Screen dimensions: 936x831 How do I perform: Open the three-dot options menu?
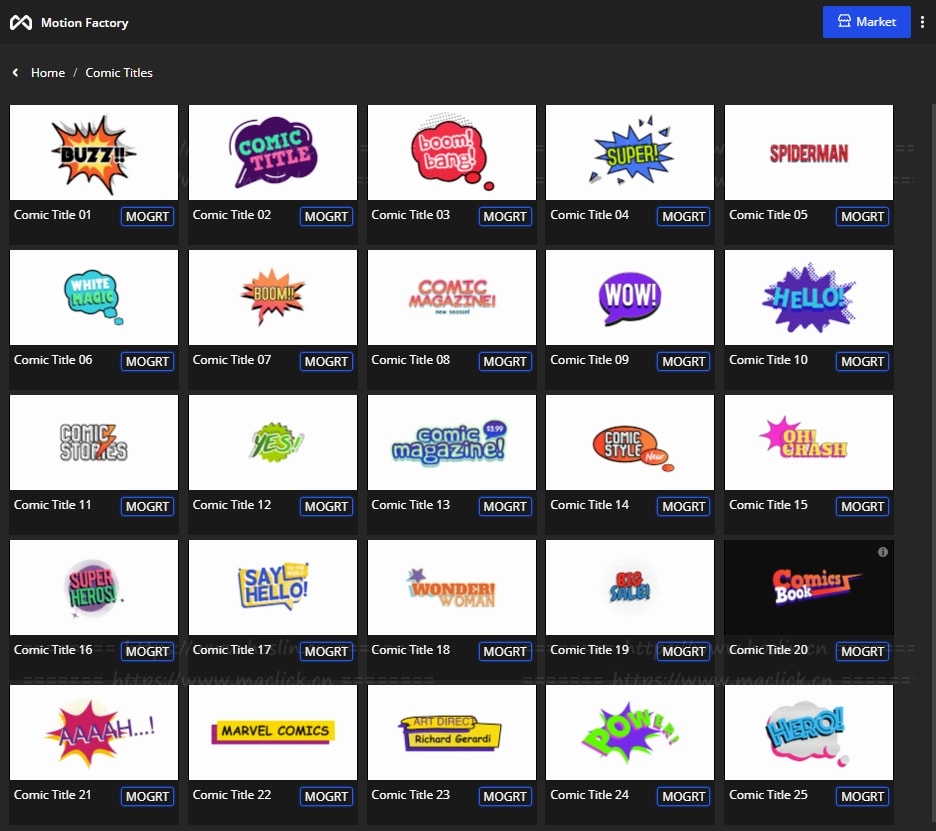click(x=922, y=22)
